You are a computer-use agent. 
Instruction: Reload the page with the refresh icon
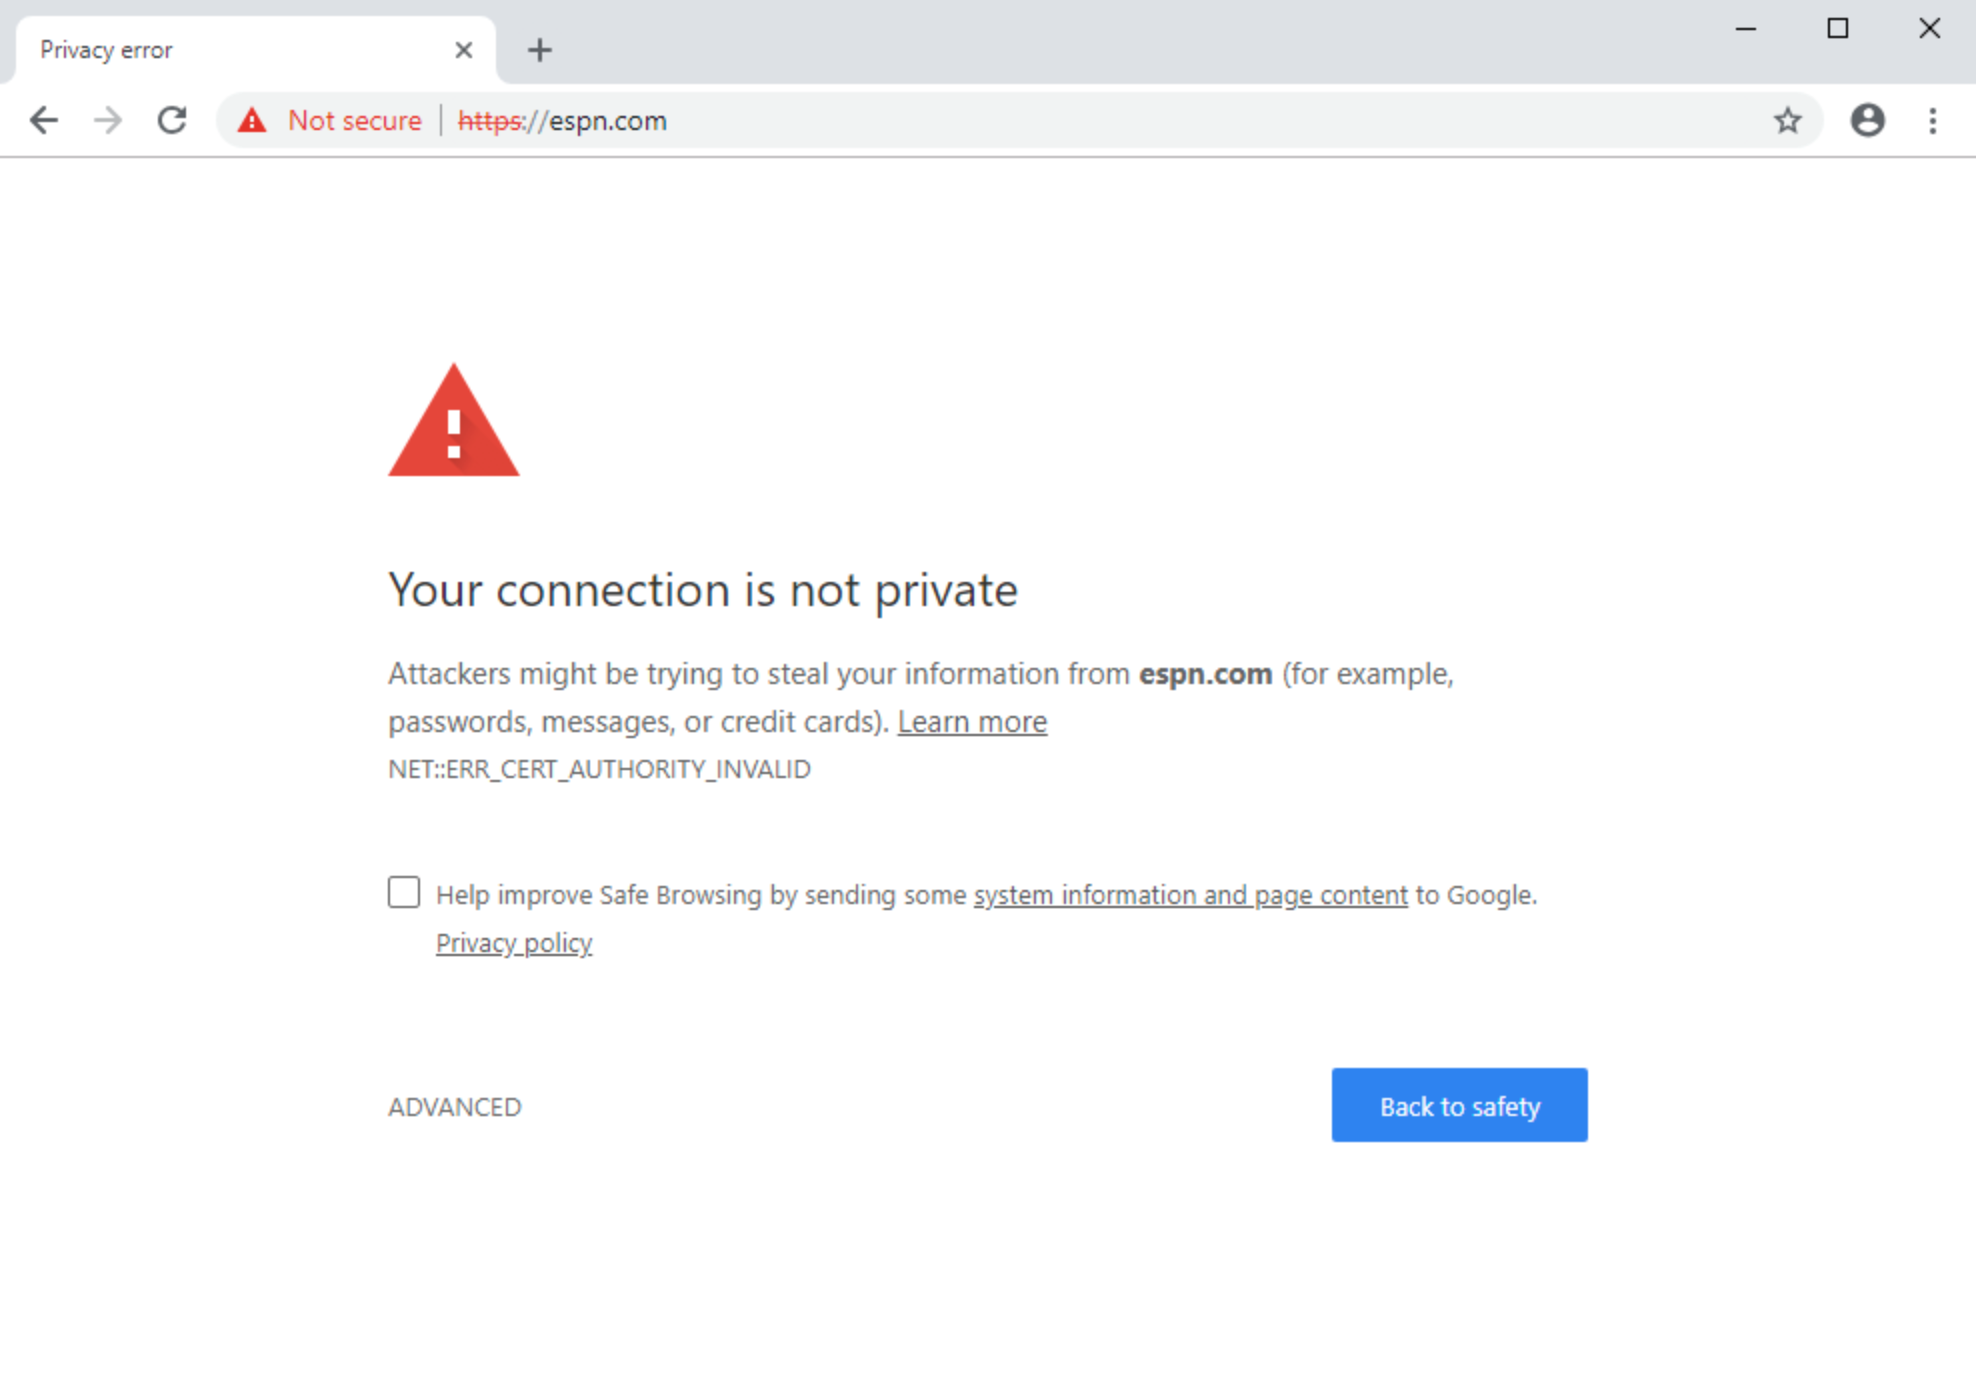click(172, 121)
